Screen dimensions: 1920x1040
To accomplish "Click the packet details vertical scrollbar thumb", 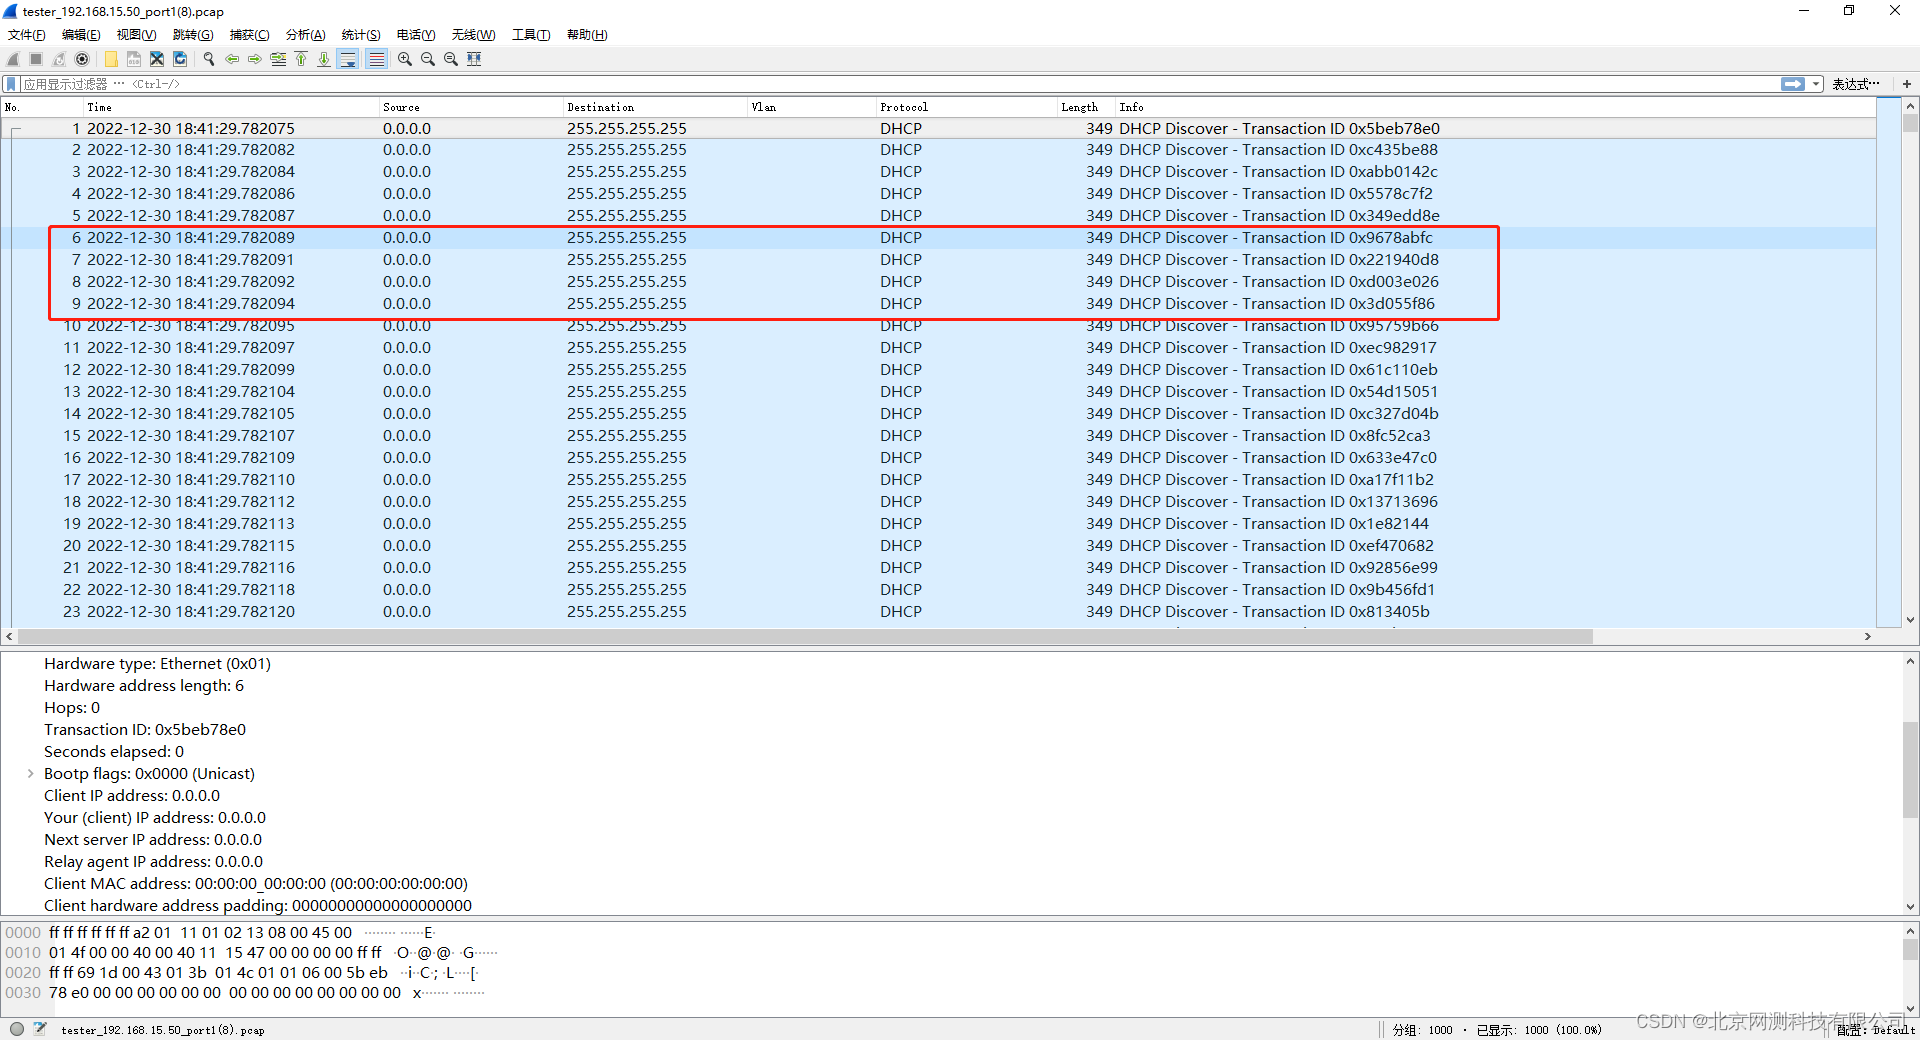I will click(1910, 770).
